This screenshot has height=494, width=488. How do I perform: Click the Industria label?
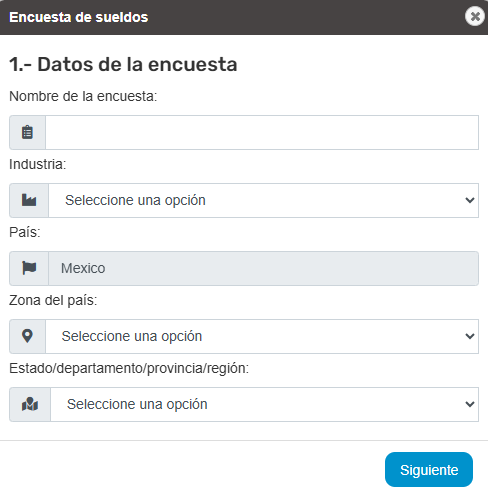(x=38, y=164)
